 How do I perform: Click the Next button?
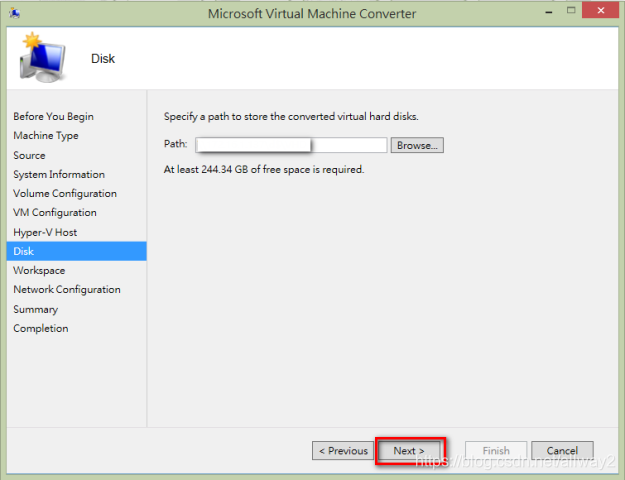click(409, 450)
